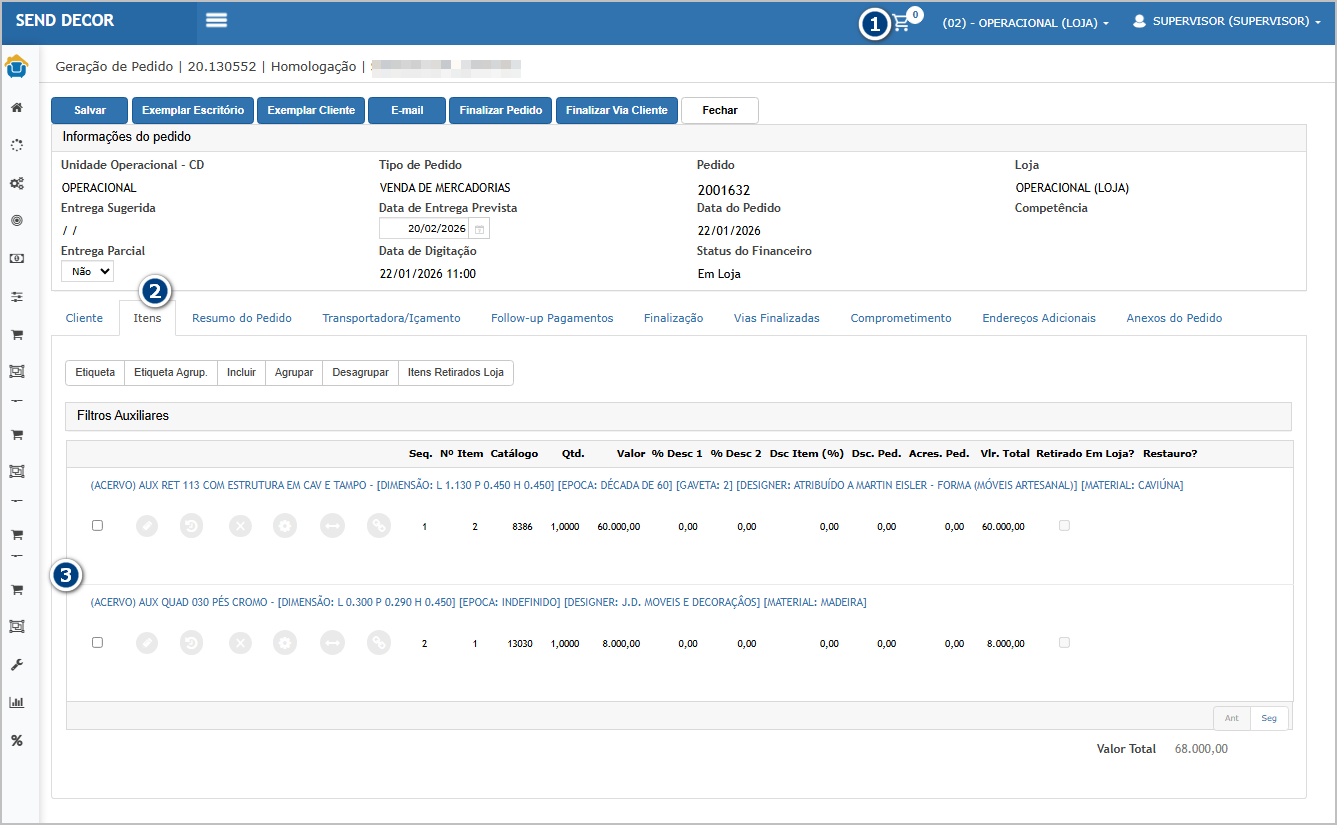Viewport: 1337px width, 825px height.
Task: Switch to the Resumo do Pedido tab
Action: [242, 318]
